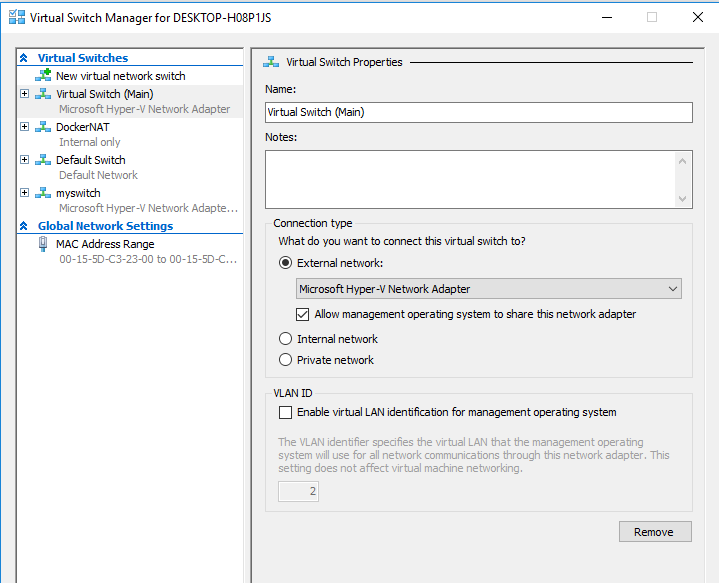Click the Notes scrollbar down arrow

coord(682,199)
